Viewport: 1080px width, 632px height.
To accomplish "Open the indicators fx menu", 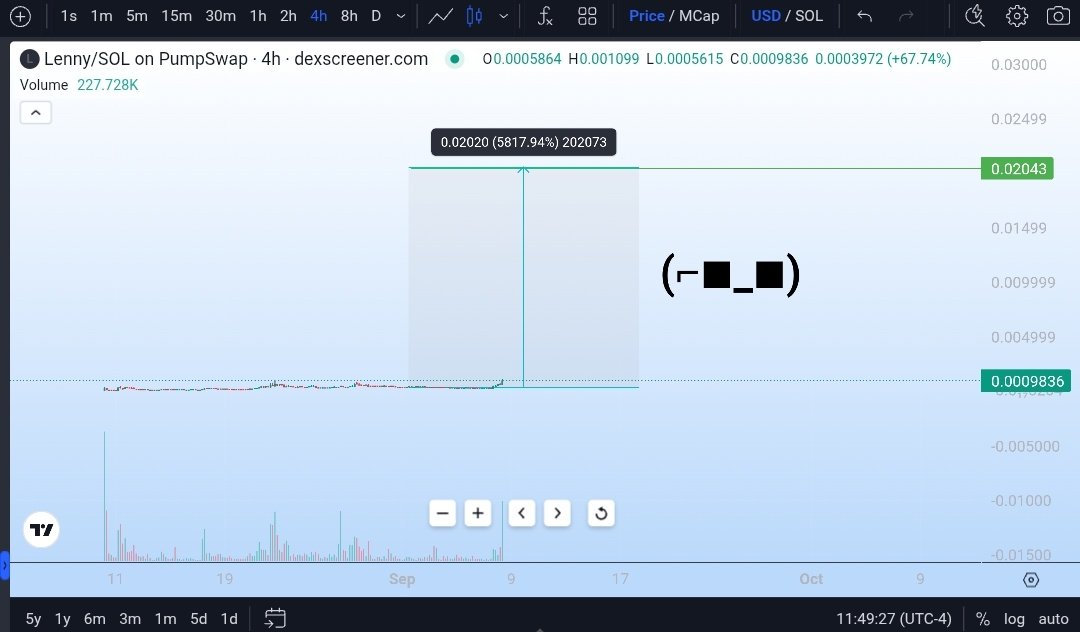I will (545, 16).
